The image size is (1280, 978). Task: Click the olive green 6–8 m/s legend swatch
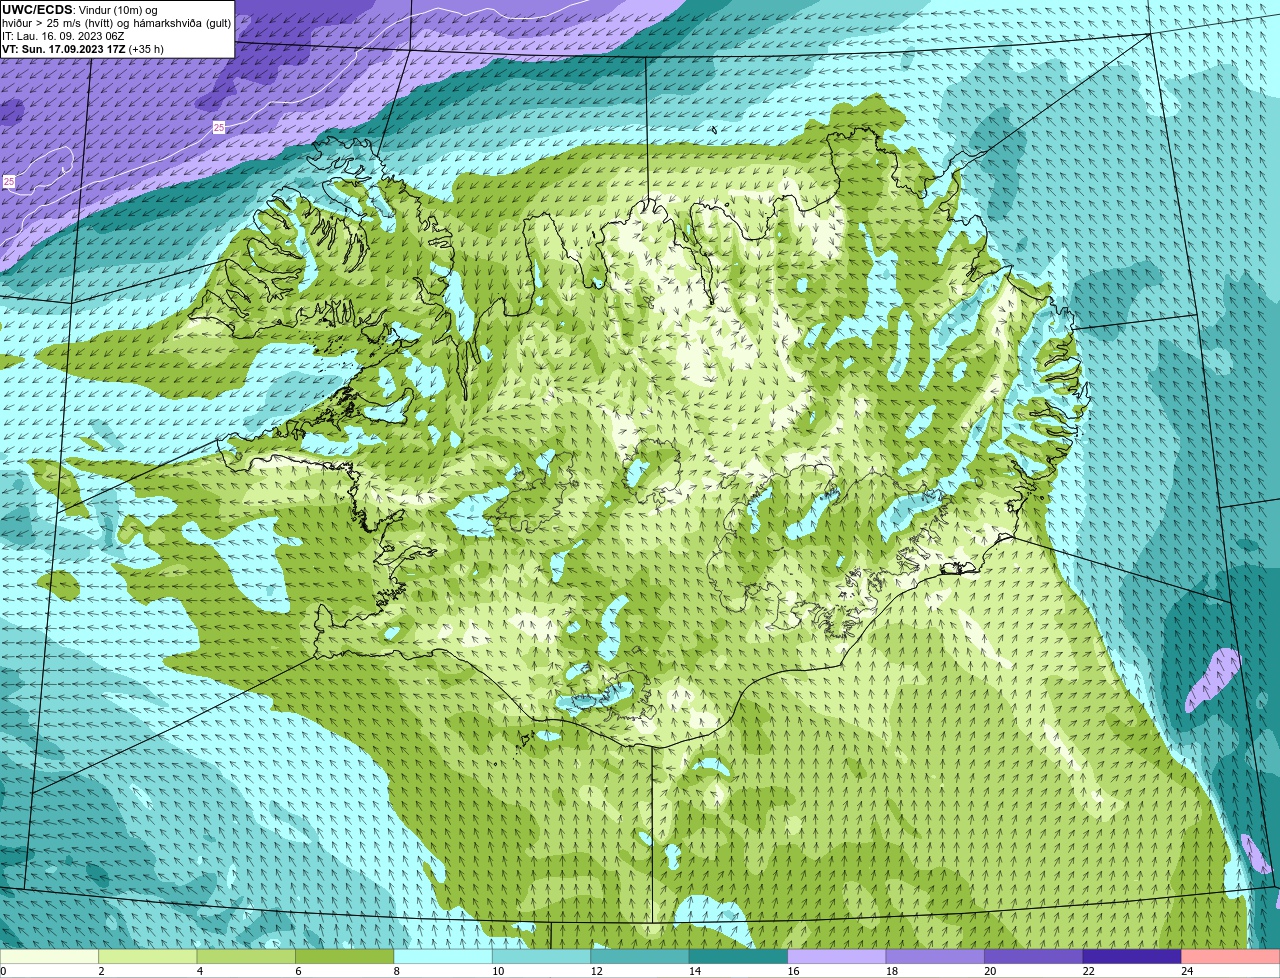point(345,956)
